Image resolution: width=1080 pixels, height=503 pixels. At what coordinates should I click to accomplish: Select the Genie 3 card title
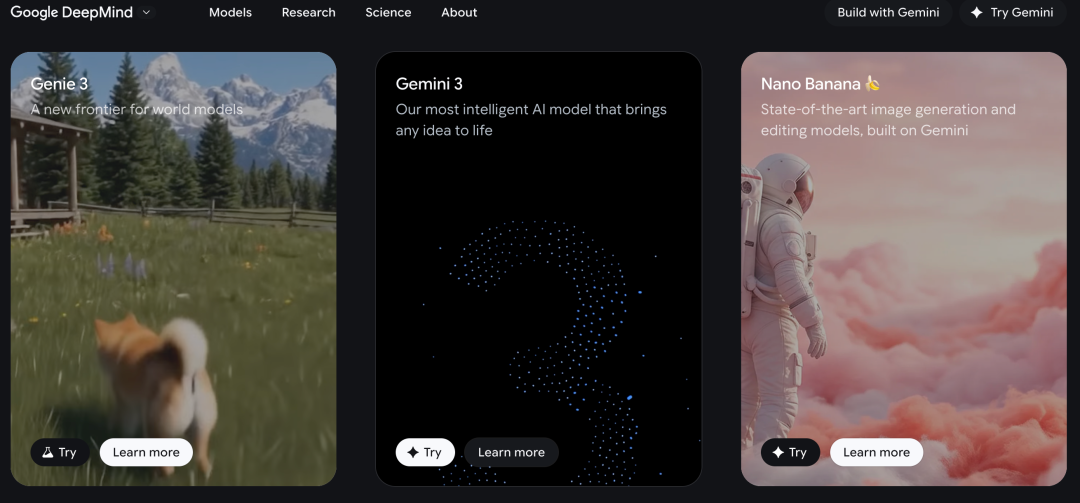point(59,84)
